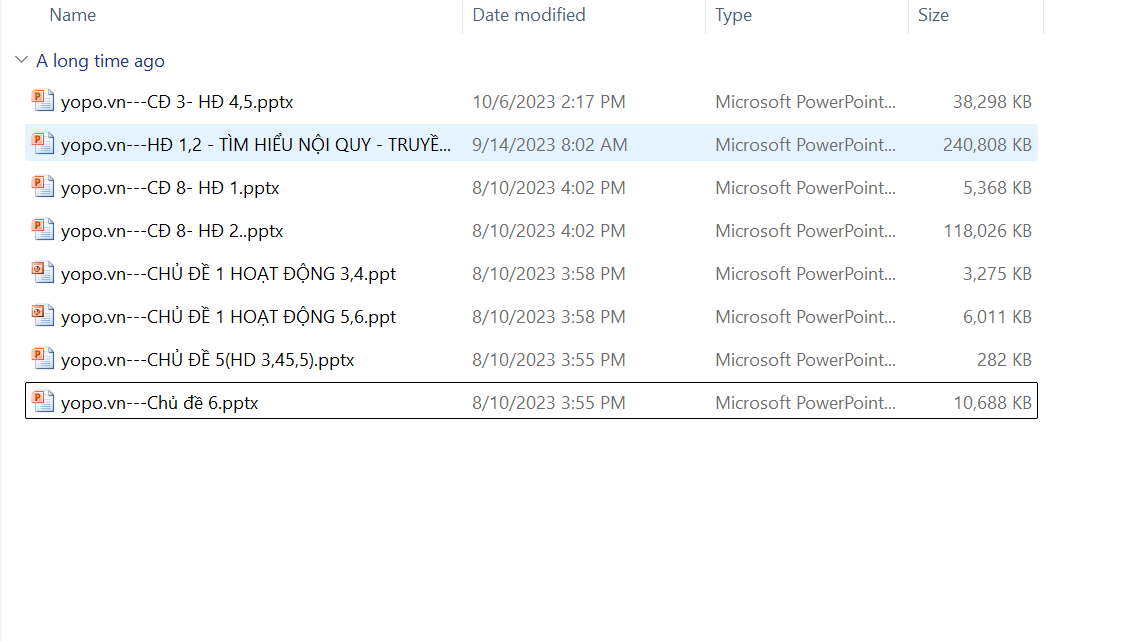
Task: Click the 118,026 KB size entry
Action: 986,231
